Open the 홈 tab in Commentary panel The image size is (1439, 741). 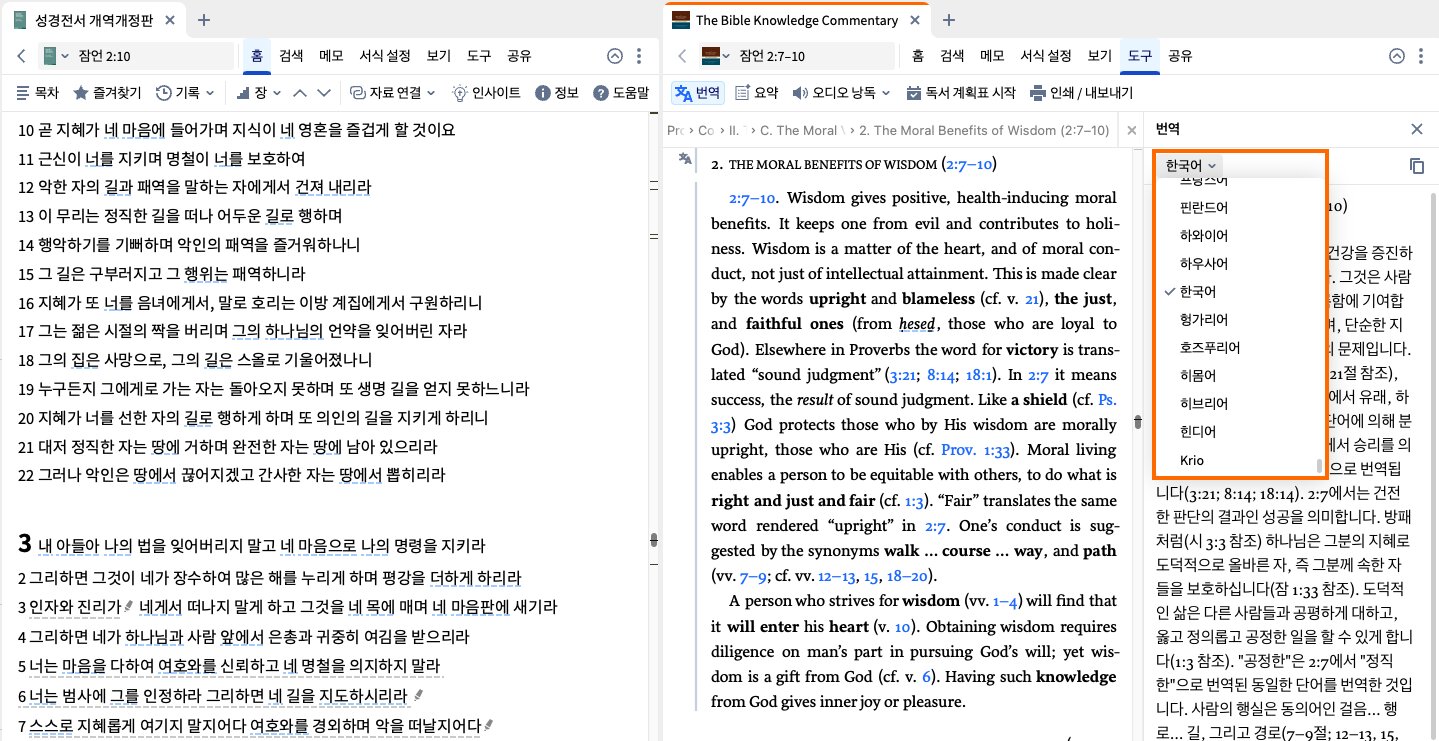click(x=917, y=56)
